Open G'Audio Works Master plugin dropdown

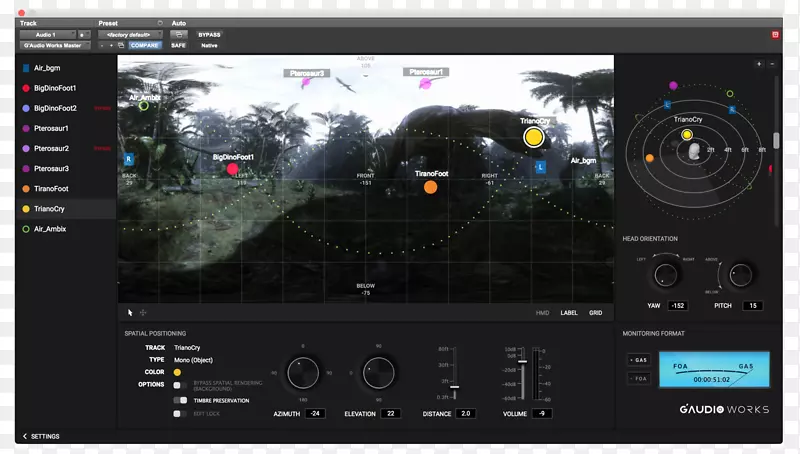(54, 45)
